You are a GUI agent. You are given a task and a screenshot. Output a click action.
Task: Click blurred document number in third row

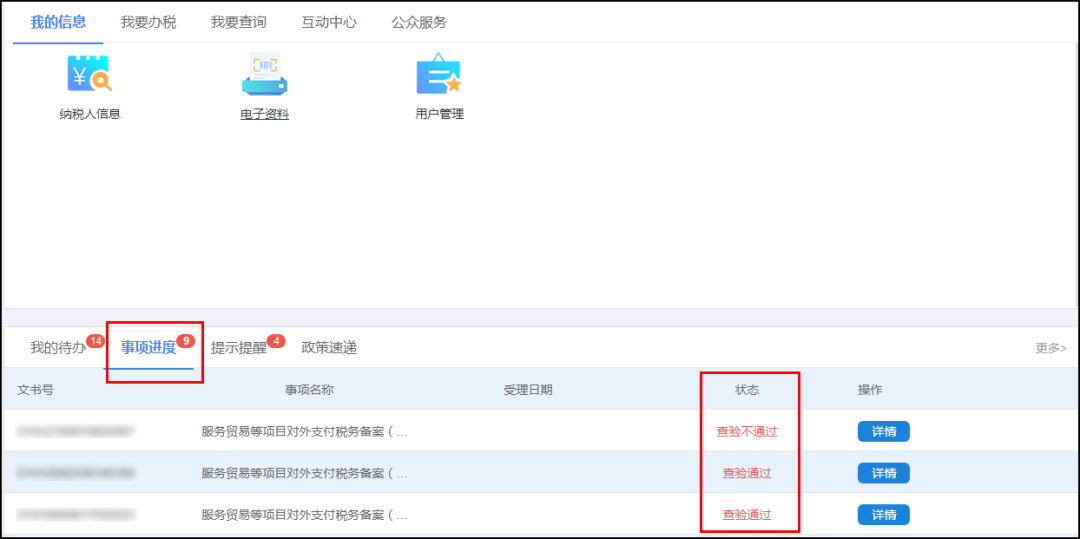(76, 514)
